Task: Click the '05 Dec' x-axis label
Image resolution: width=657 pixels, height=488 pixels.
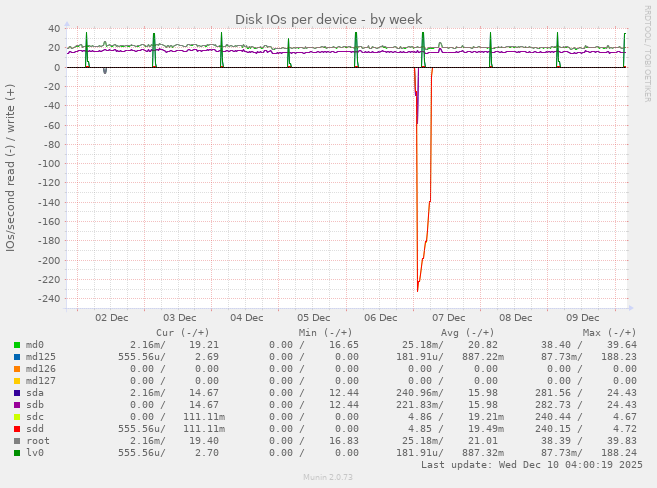Action: [314, 318]
